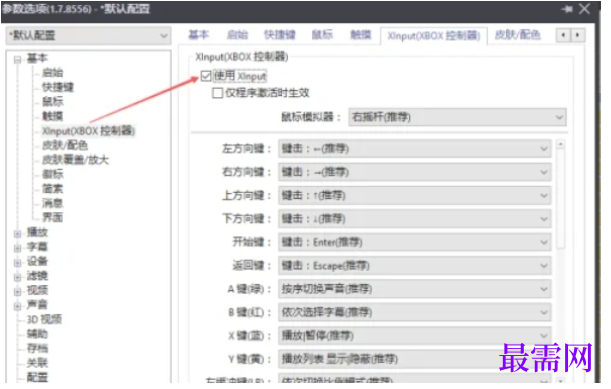The height and width of the screenshot is (389, 611).
Task: Select 简索 in the settings tree
Action: coord(53,189)
